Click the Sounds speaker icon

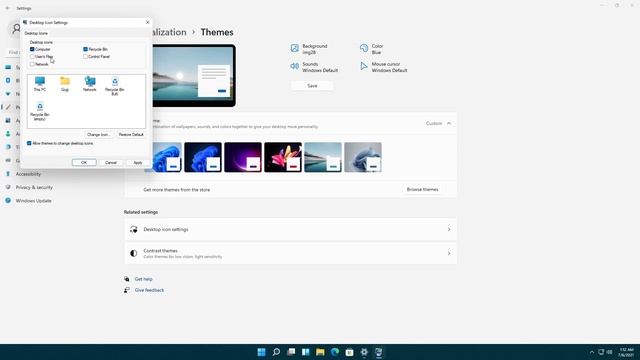click(294, 66)
